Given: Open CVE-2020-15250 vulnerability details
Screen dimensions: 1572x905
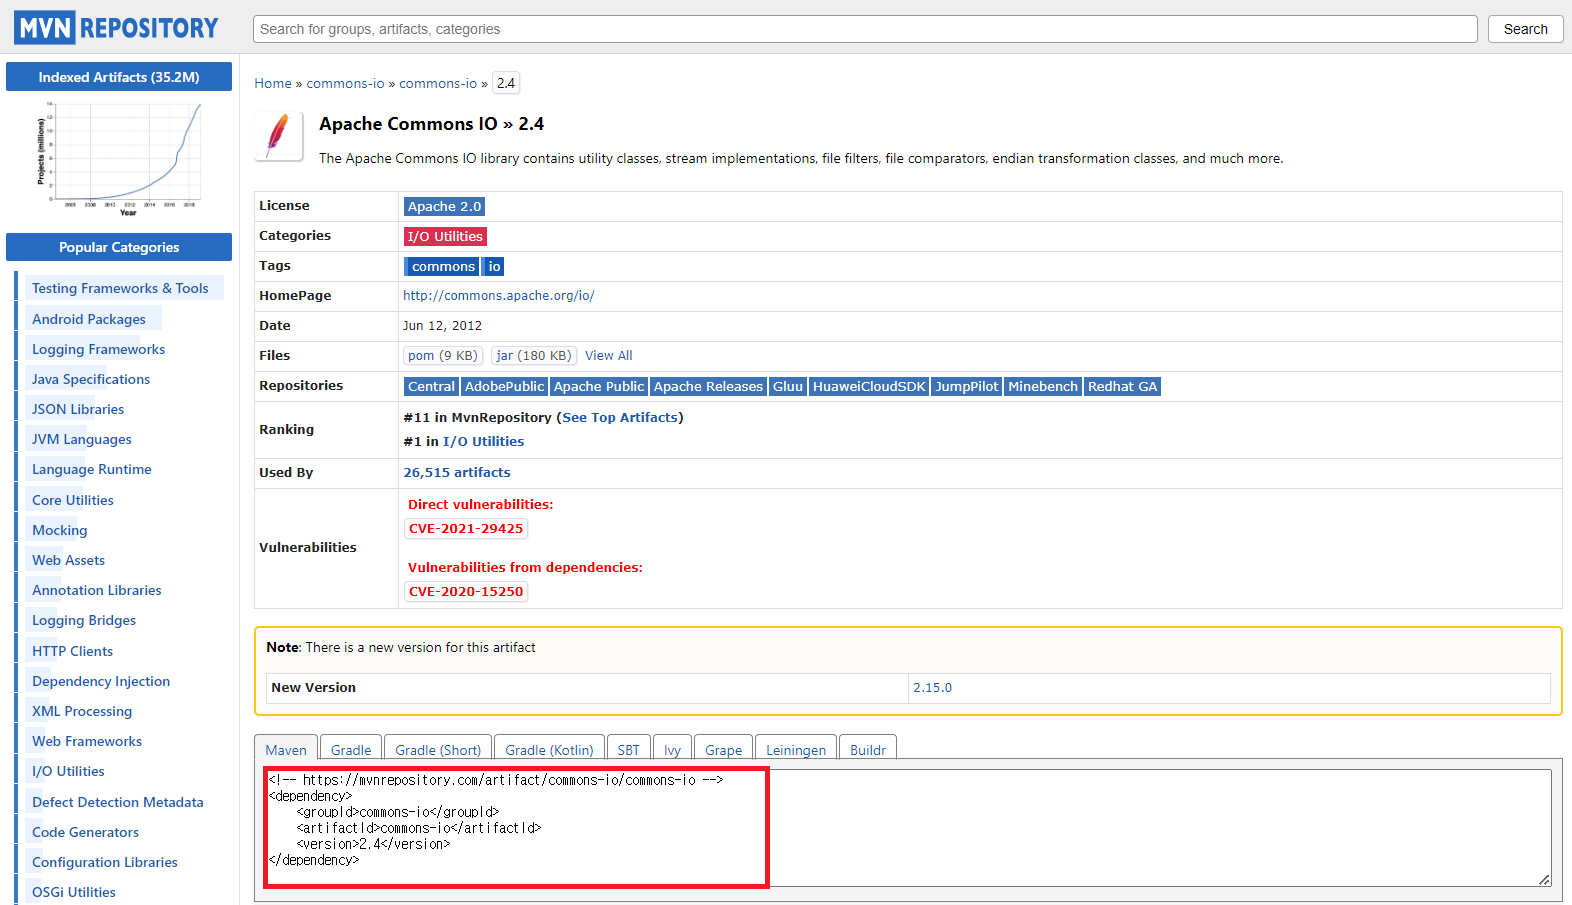Looking at the screenshot, I should (x=466, y=591).
